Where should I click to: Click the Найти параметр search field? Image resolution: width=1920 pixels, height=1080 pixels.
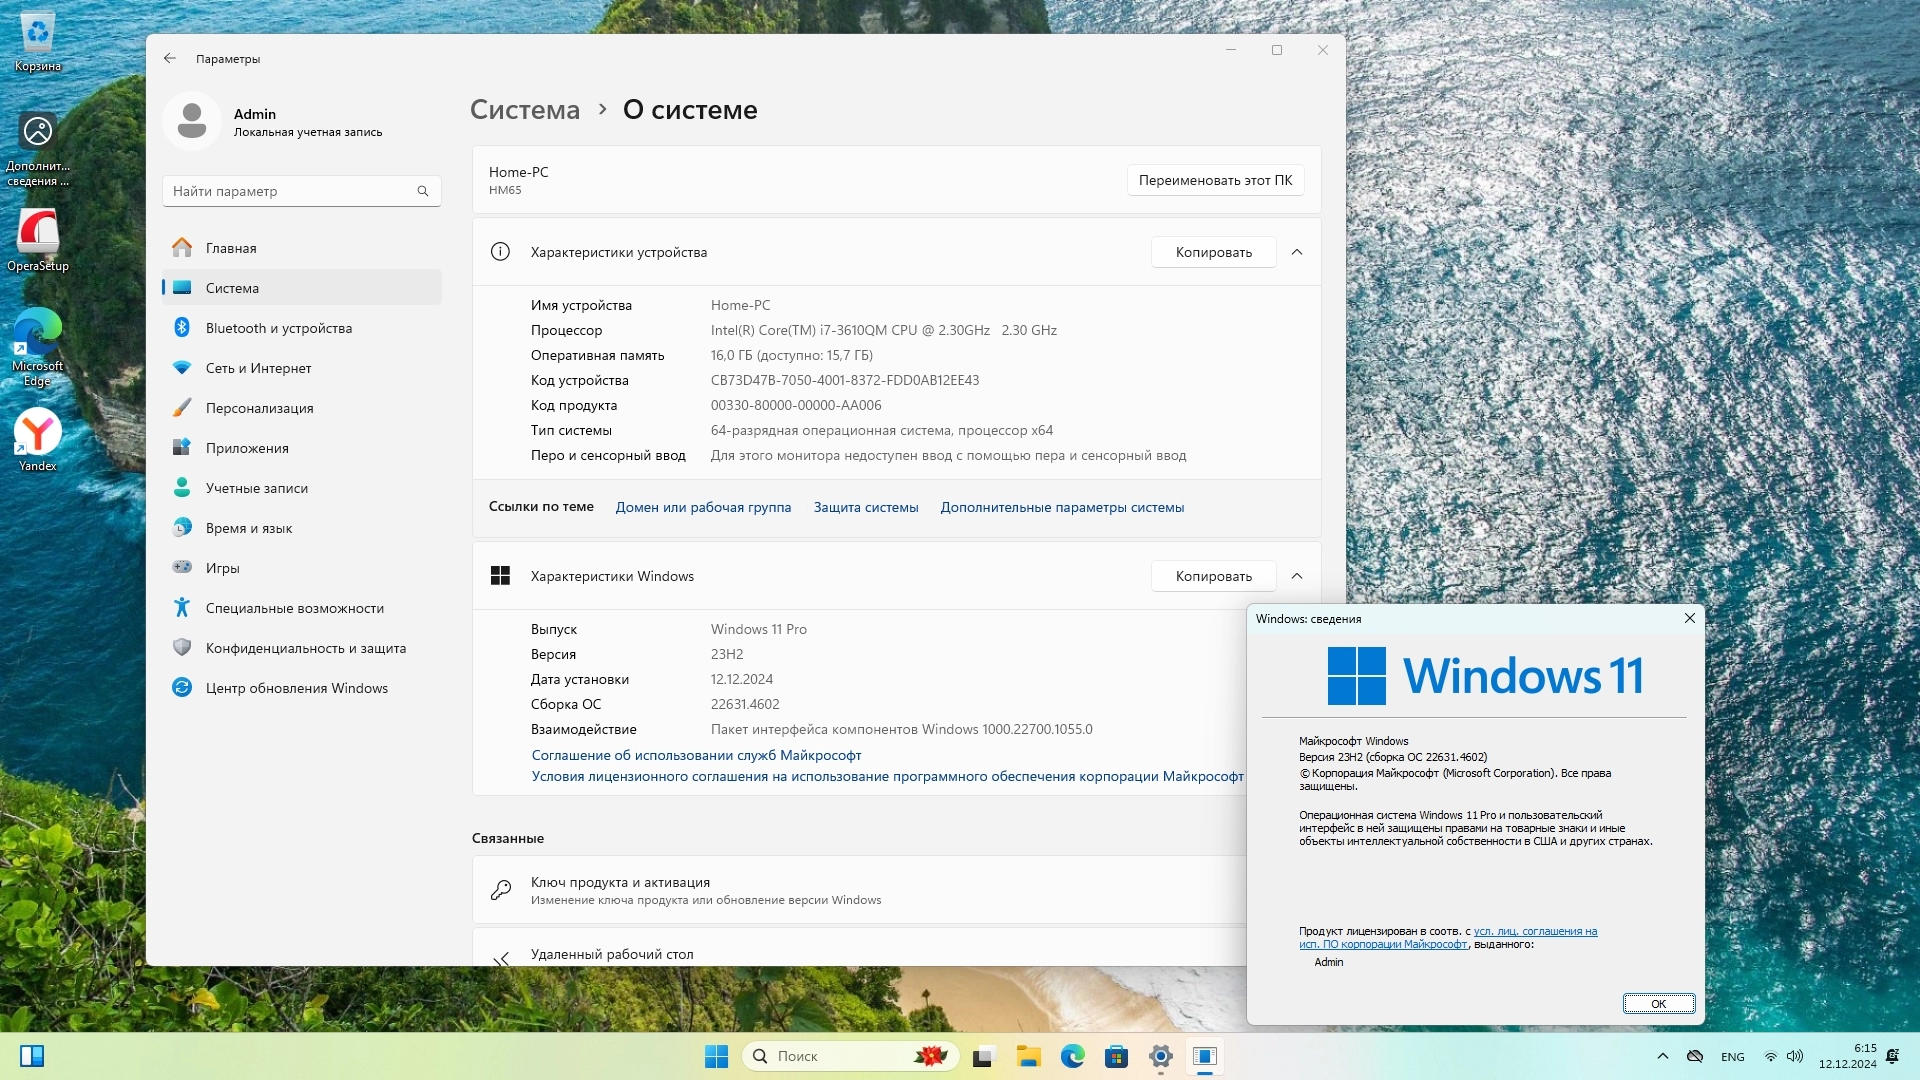tap(290, 191)
